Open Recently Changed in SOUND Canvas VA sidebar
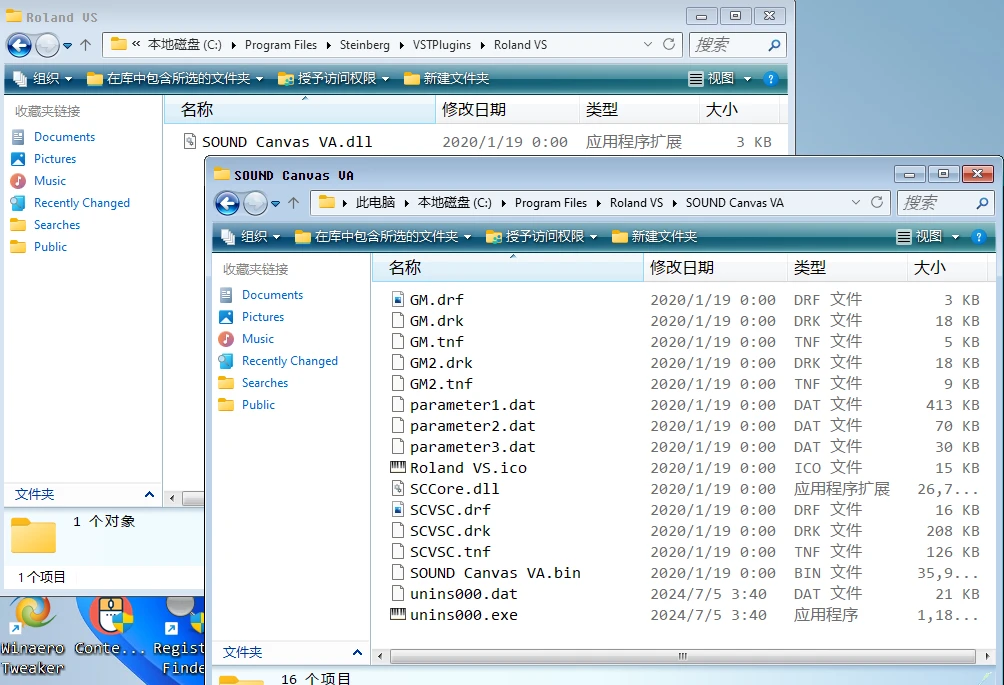Image resolution: width=1004 pixels, height=685 pixels. [289, 361]
